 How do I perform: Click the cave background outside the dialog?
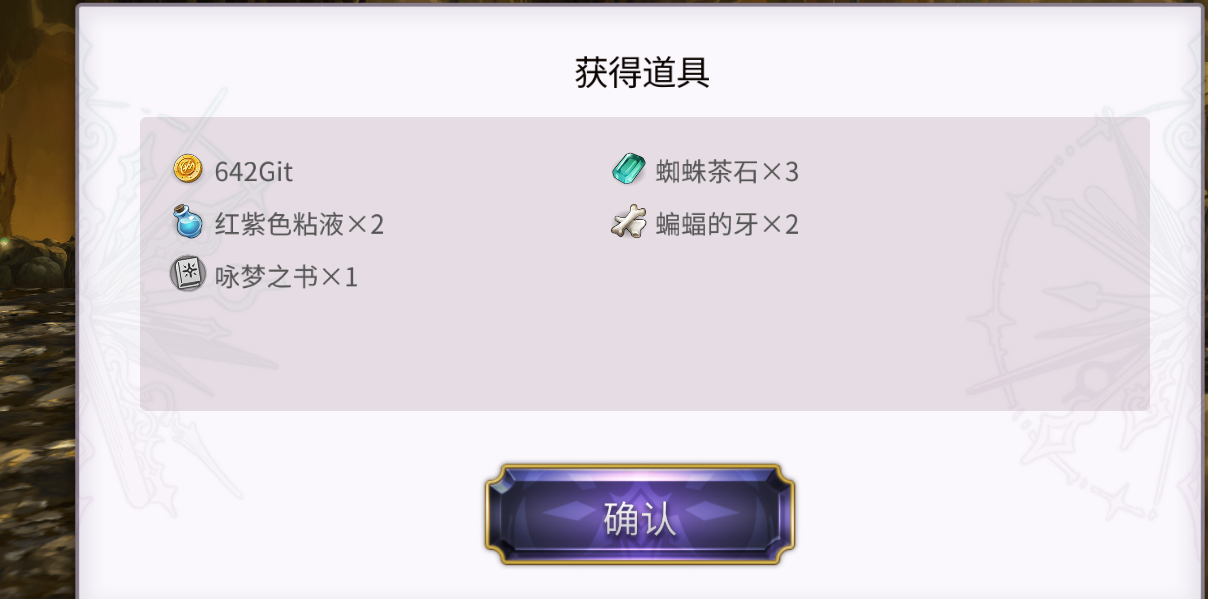36,300
